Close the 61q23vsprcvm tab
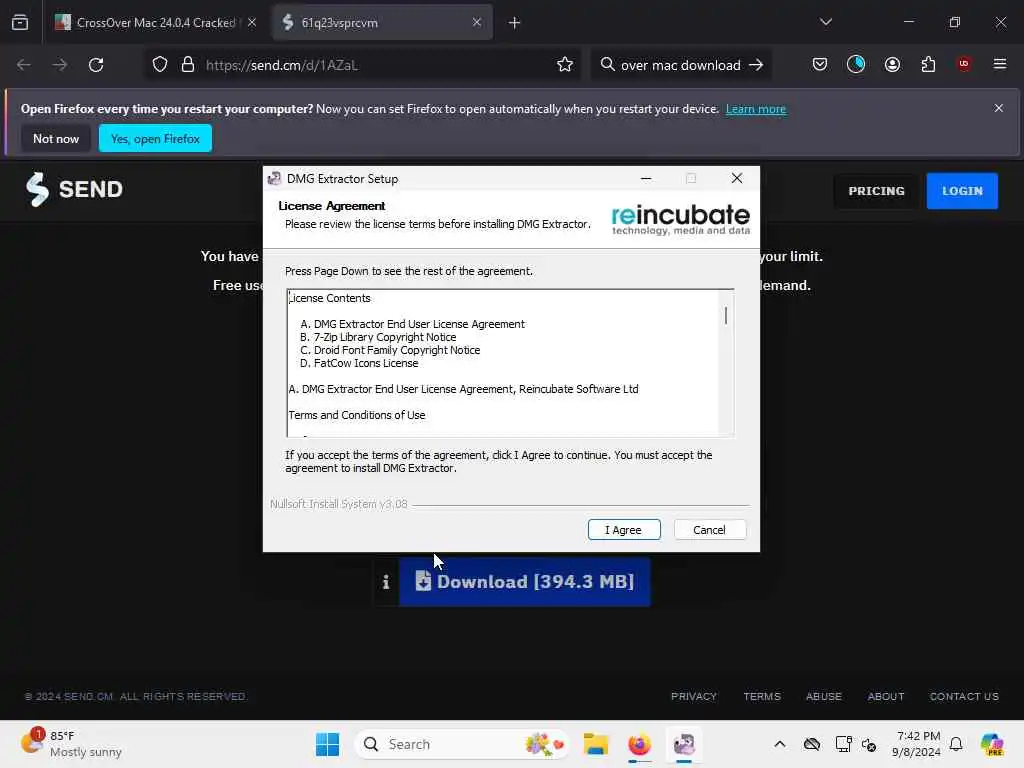 [477, 22]
